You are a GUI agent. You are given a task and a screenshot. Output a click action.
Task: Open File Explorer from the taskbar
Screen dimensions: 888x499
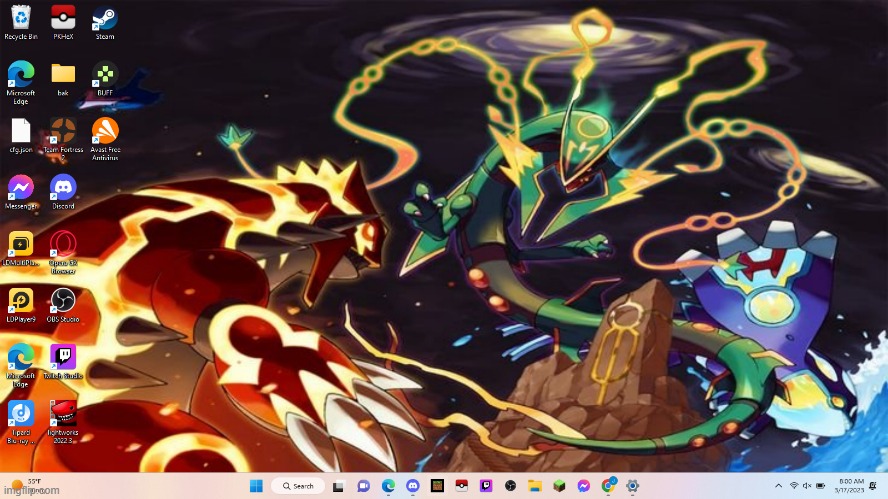coord(535,486)
